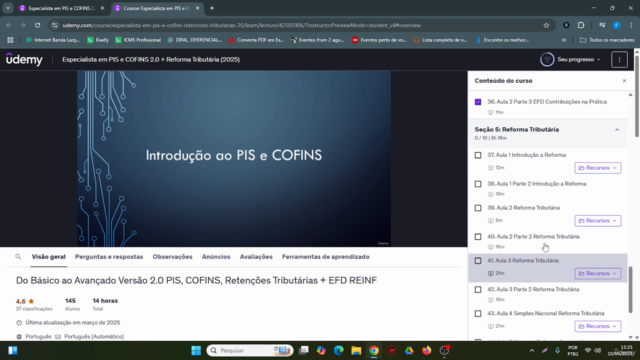
Task: Open lecture 40 Aula 2 Parte 2 Reforma Tributária
Action: point(548,241)
